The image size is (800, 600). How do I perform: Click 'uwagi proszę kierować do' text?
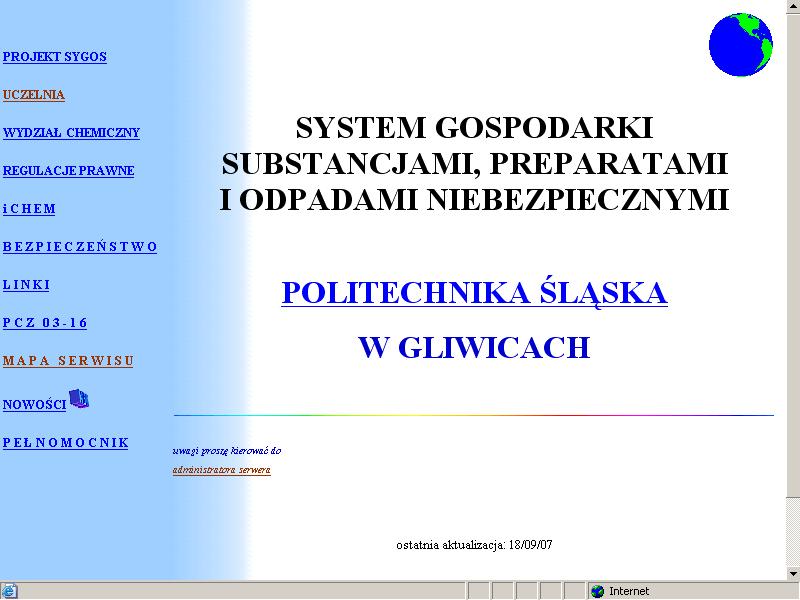pos(227,451)
